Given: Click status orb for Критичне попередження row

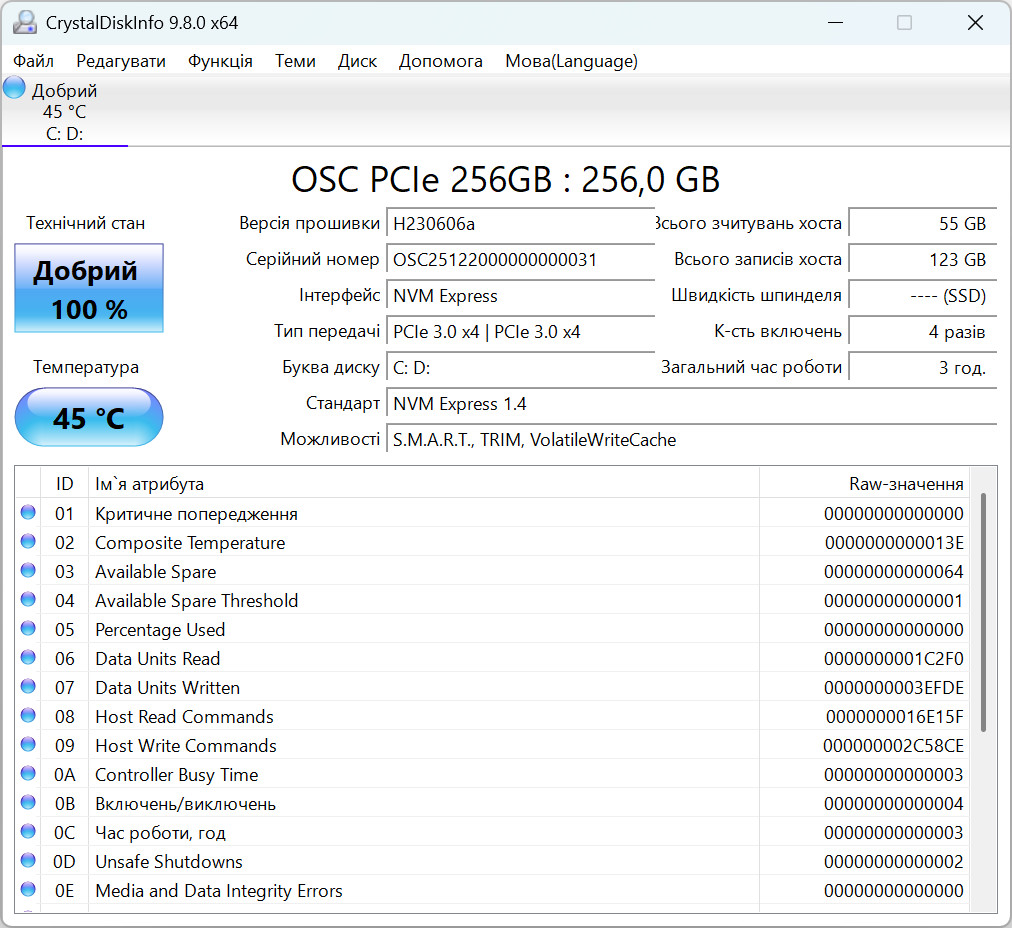Looking at the screenshot, I should point(28,512).
